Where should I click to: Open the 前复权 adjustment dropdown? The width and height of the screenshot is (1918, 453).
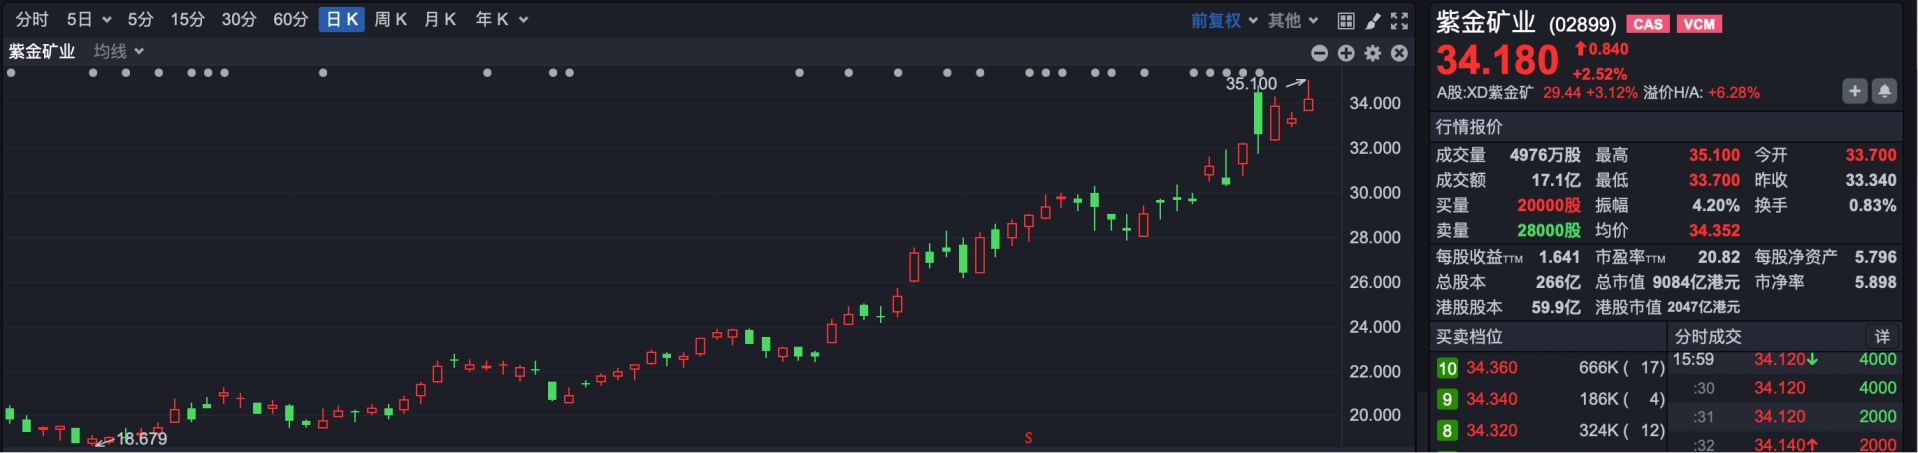point(1224,20)
